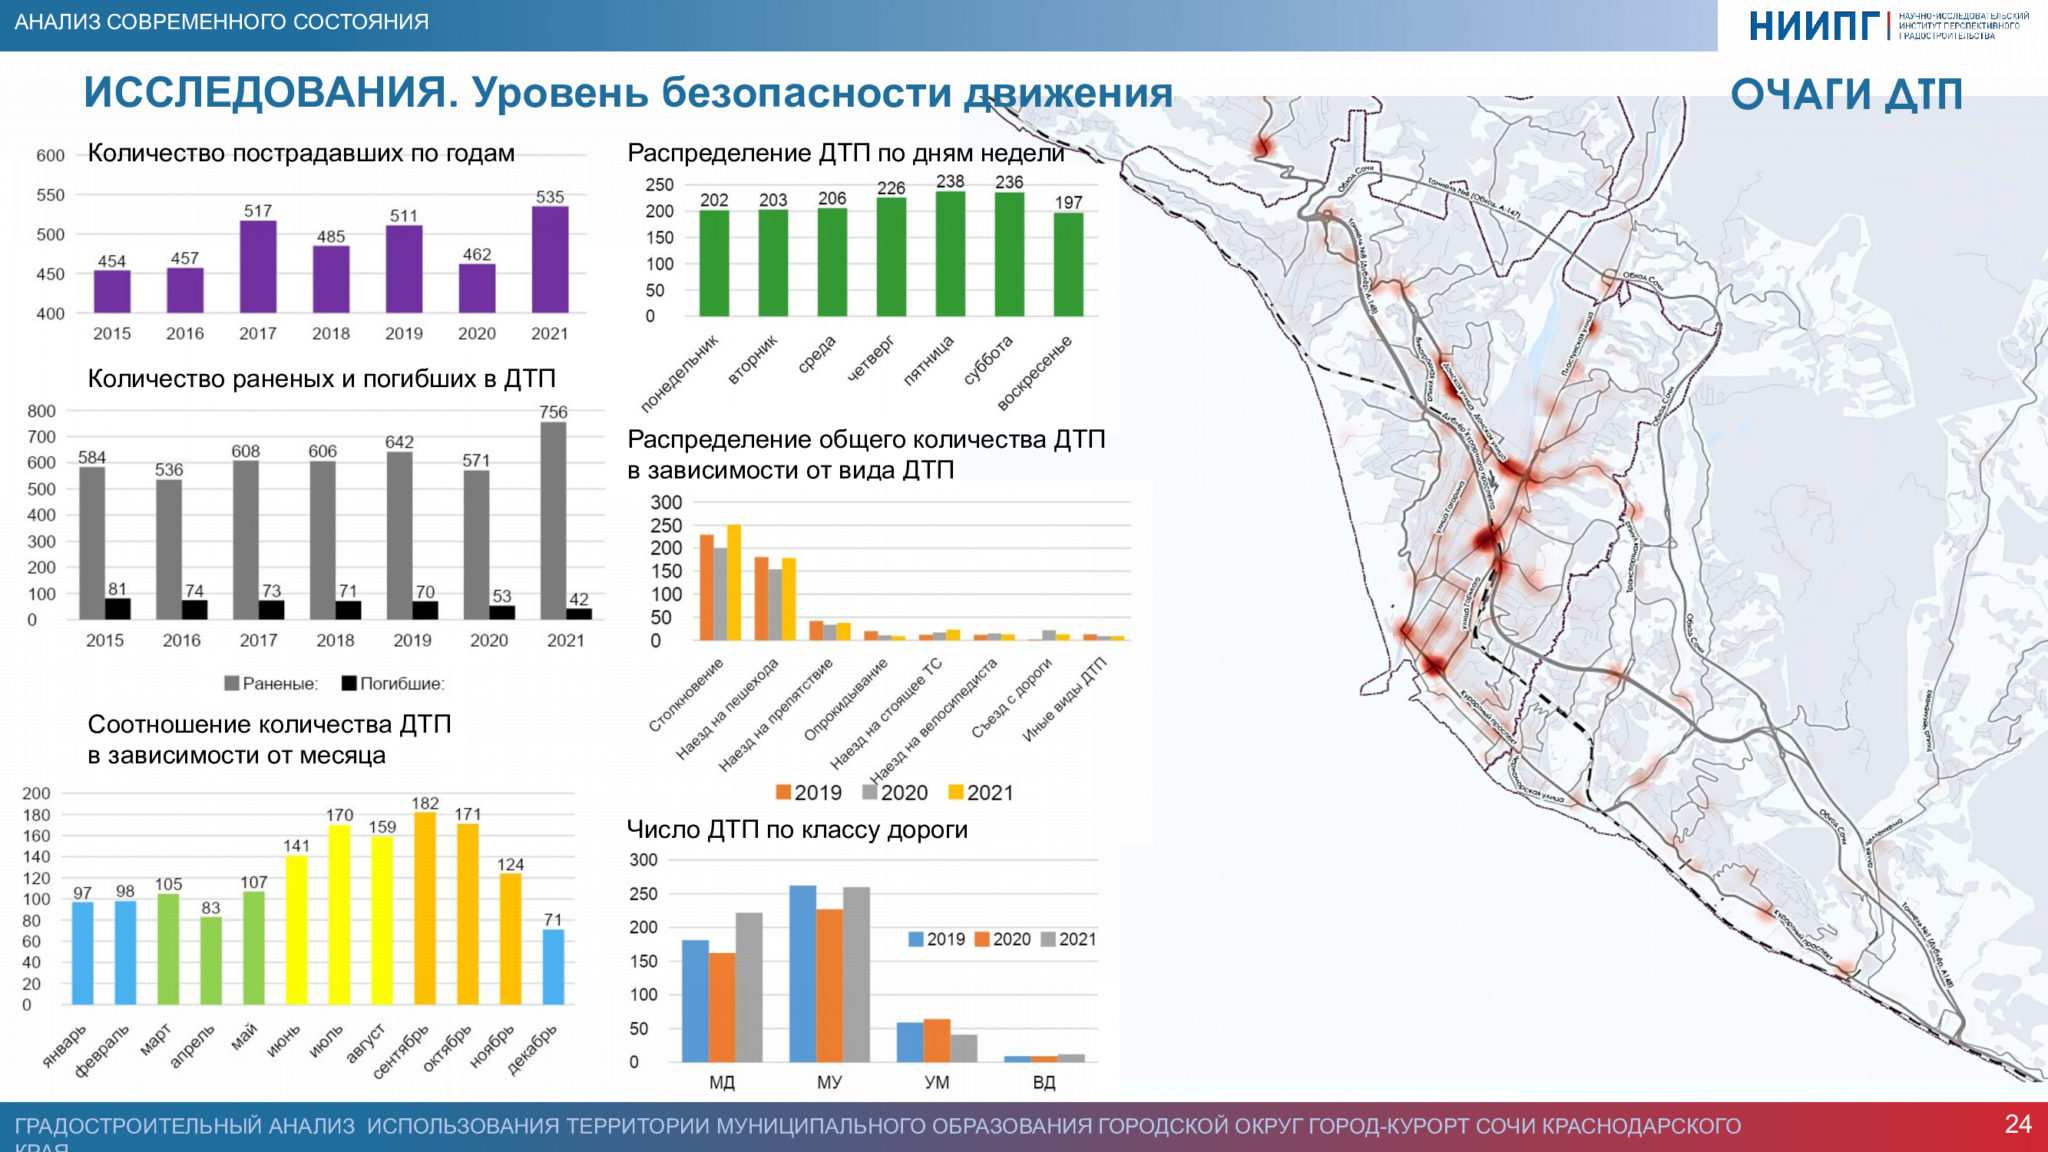Click the purple 2021 bar in victims chart
Image resolution: width=2048 pixels, height=1152 pixels.
point(550,260)
